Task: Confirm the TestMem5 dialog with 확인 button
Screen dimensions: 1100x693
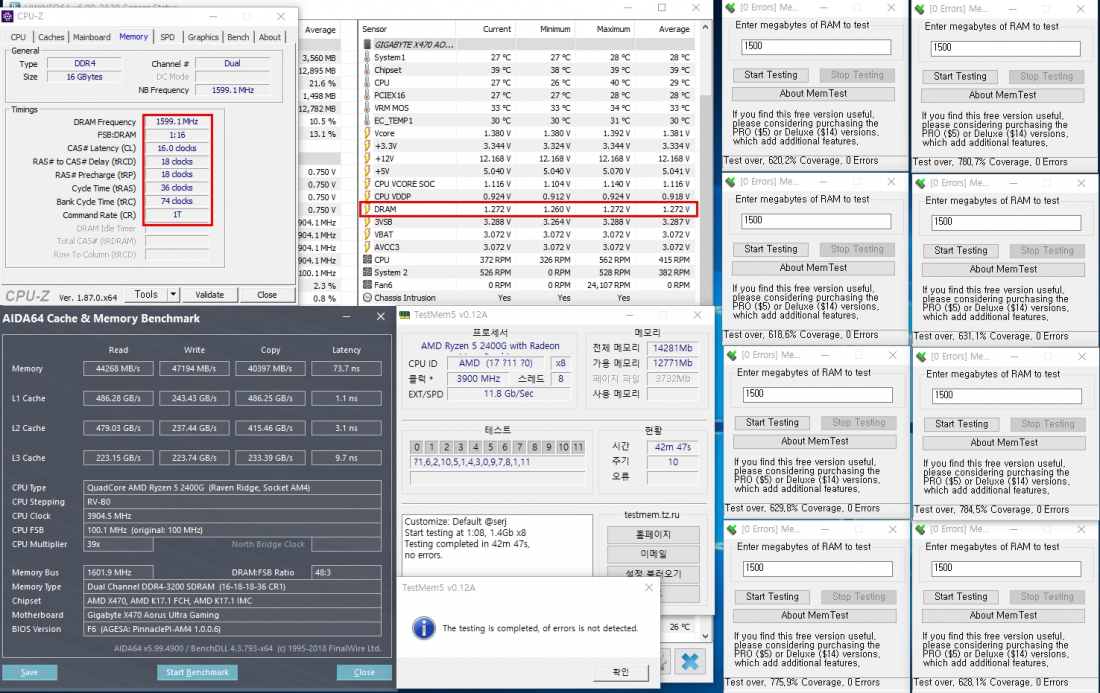Action: 621,672
